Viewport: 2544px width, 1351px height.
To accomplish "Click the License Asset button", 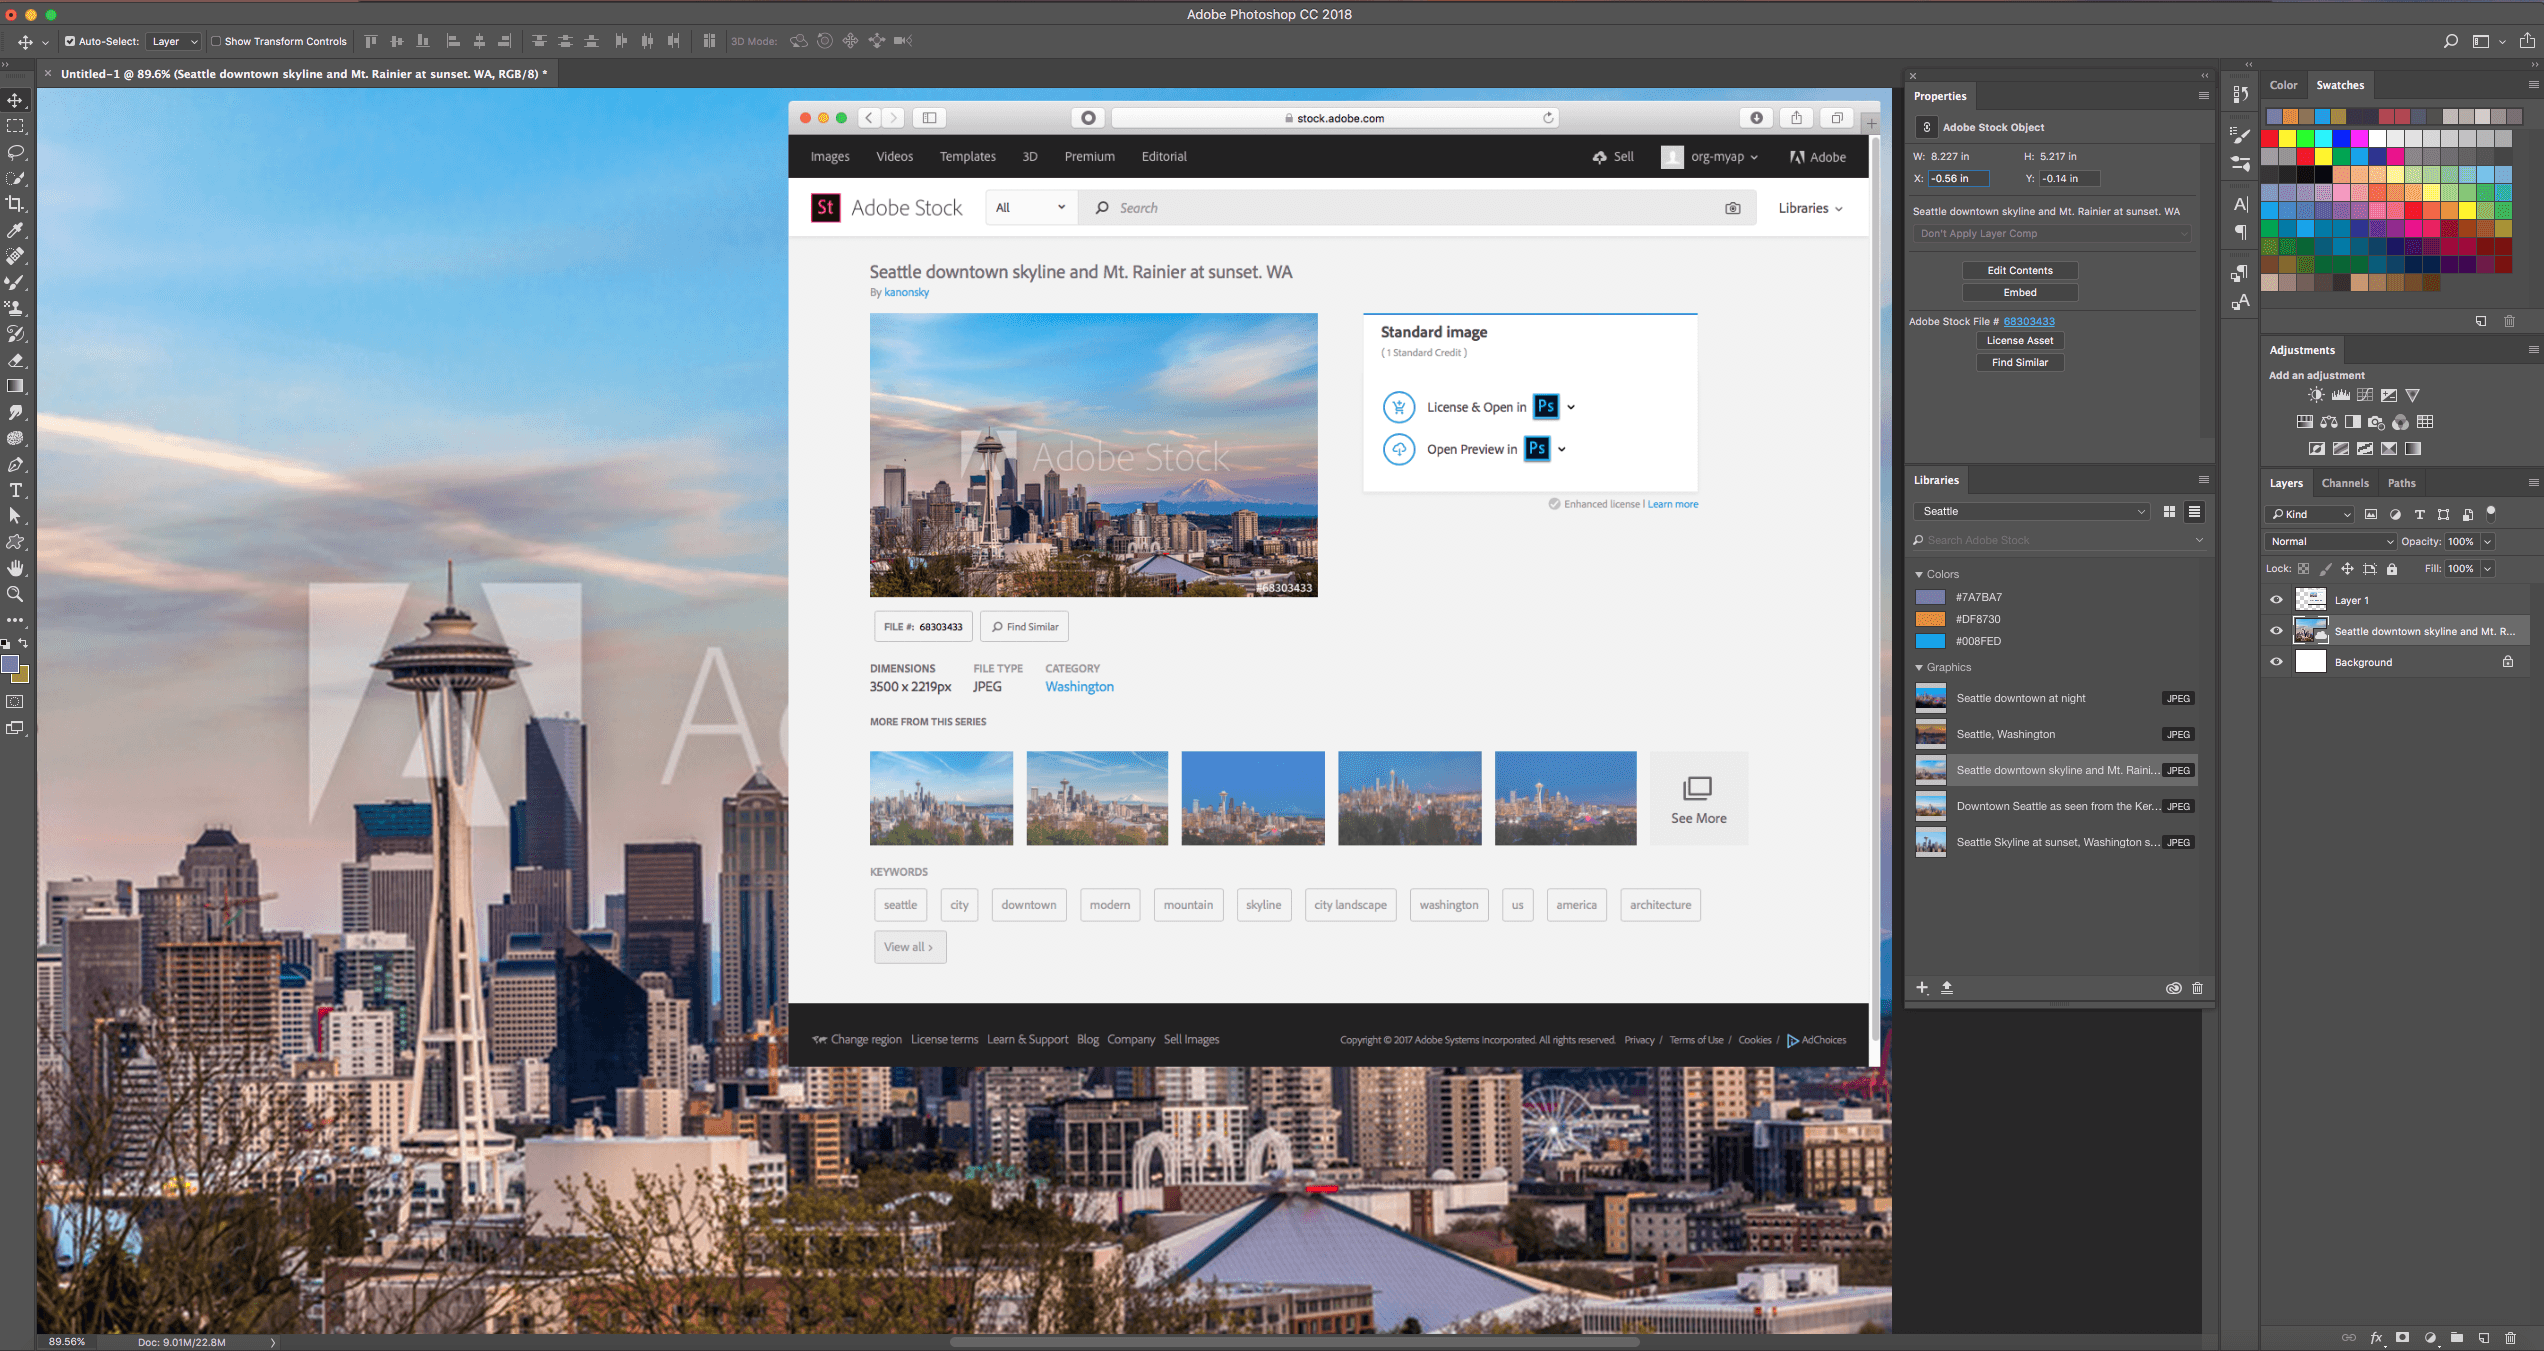I will (x=2020, y=341).
